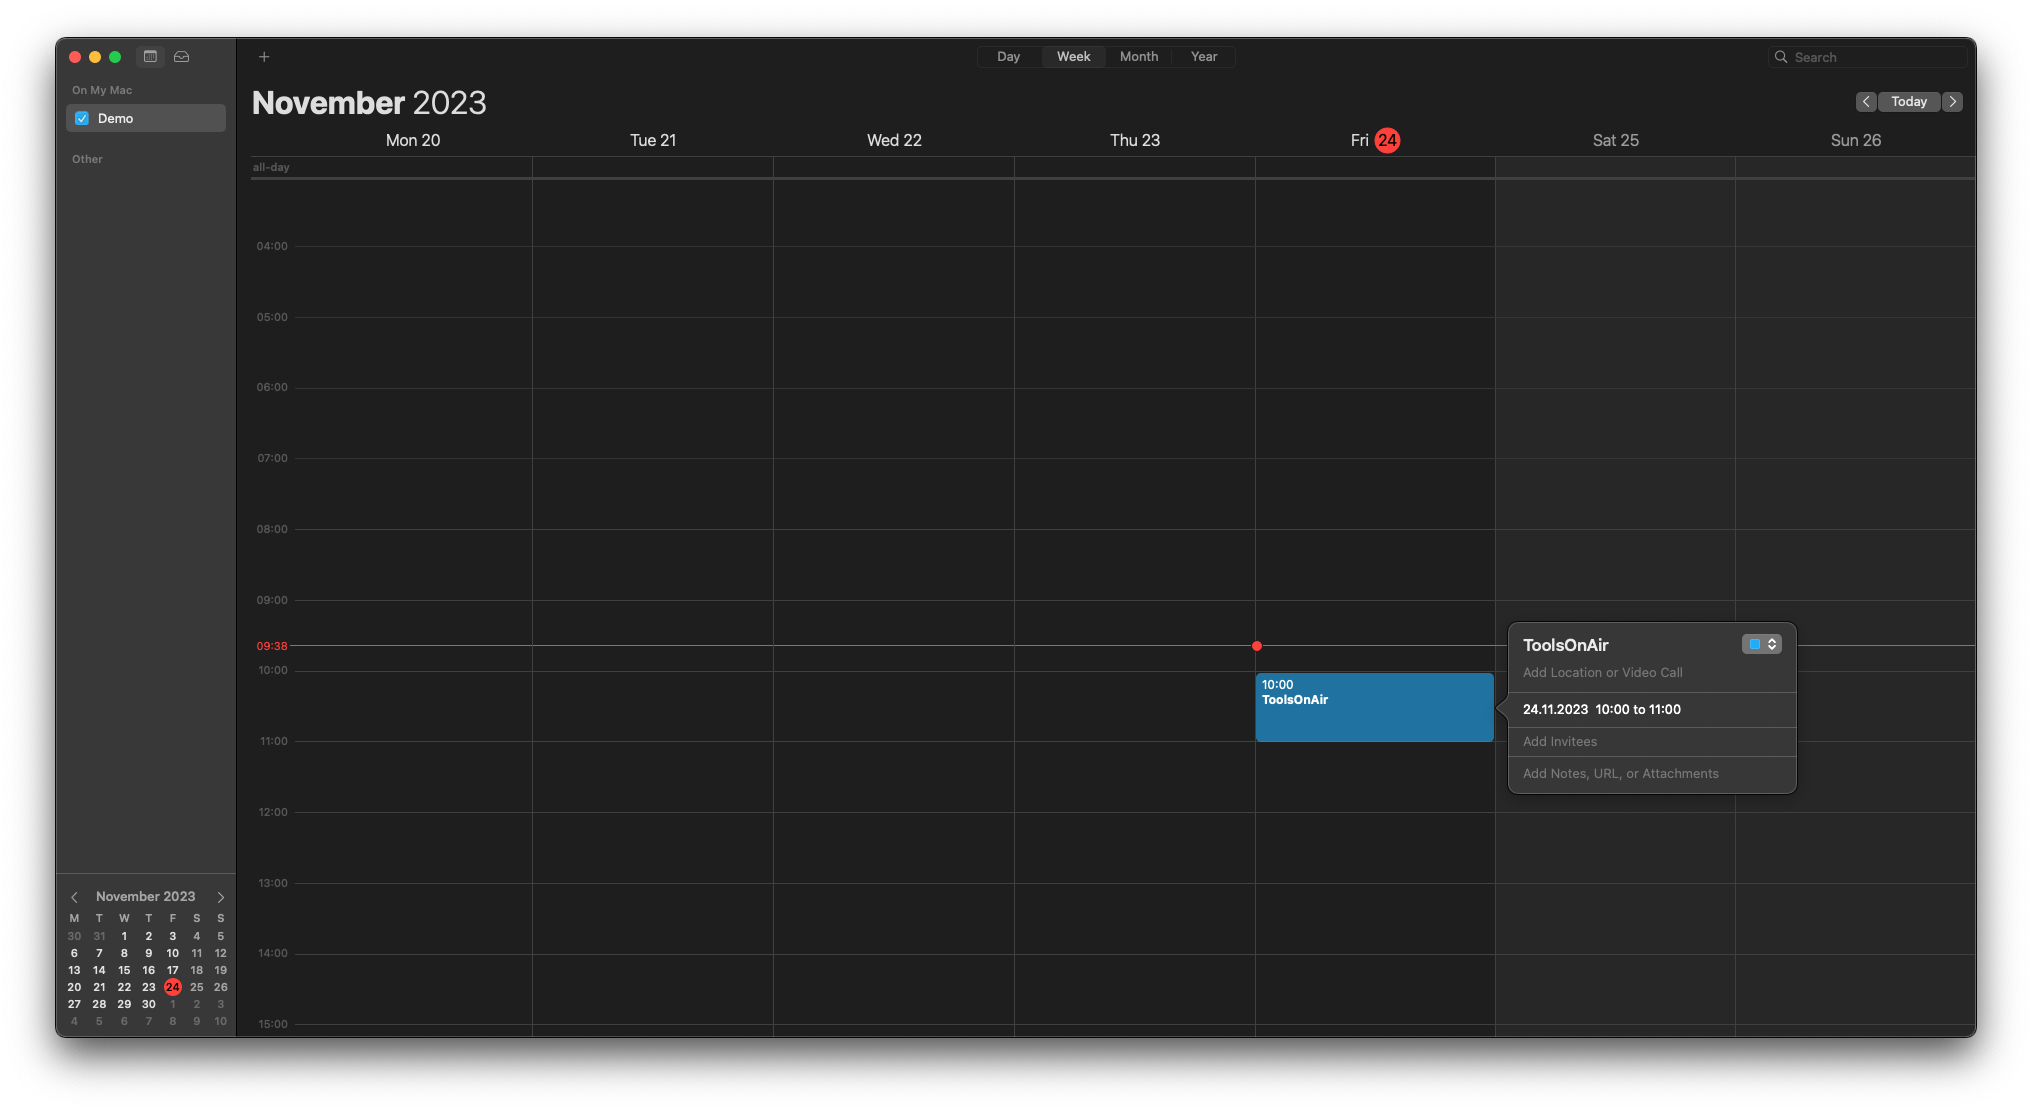
Task: Open event calendar color popup menu
Action: pos(1762,644)
